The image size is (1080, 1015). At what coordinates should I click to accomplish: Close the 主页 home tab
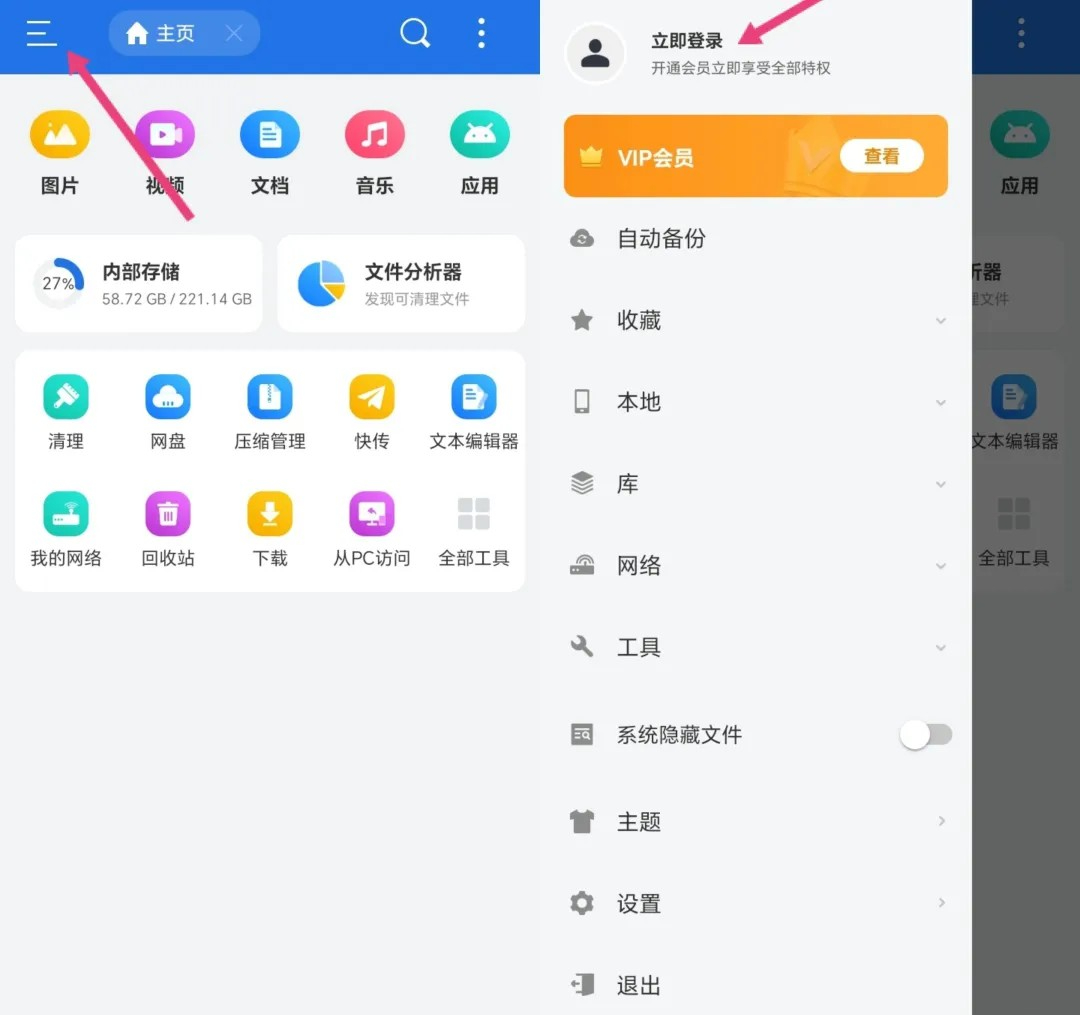tap(234, 34)
